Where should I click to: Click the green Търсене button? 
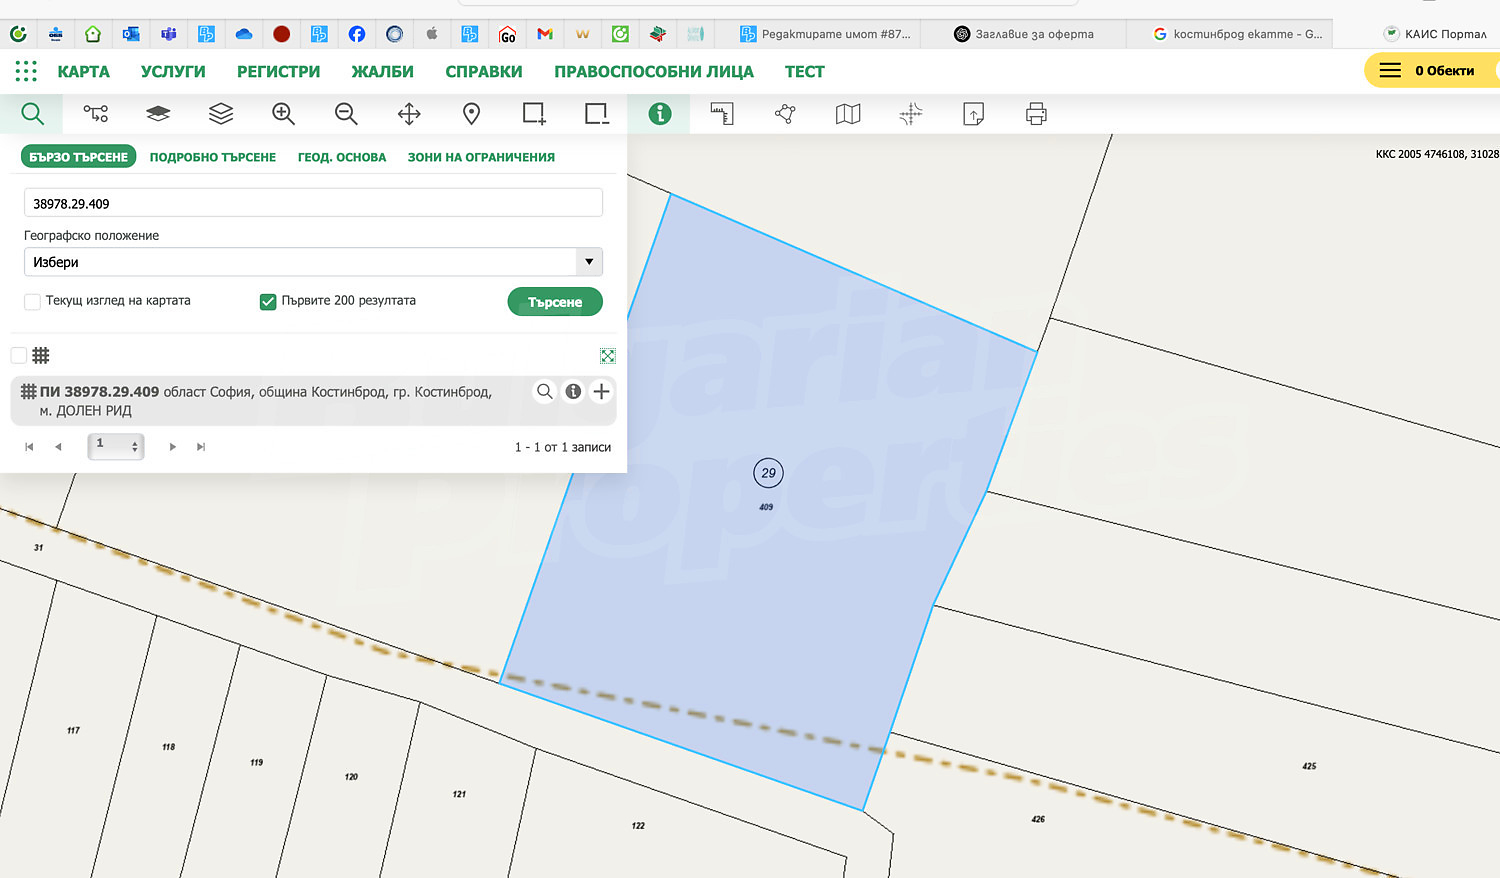(555, 302)
